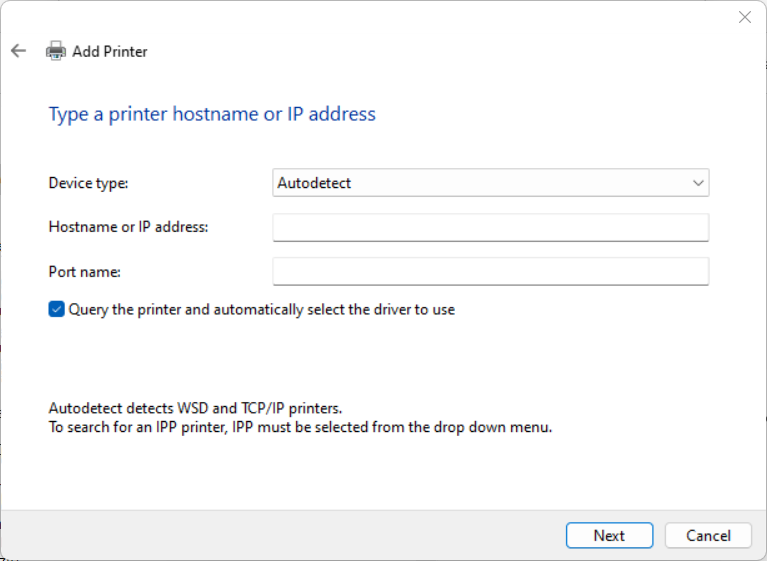The height and width of the screenshot is (561, 767).
Task: Cancel the printer setup wizard
Action: point(708,535)
